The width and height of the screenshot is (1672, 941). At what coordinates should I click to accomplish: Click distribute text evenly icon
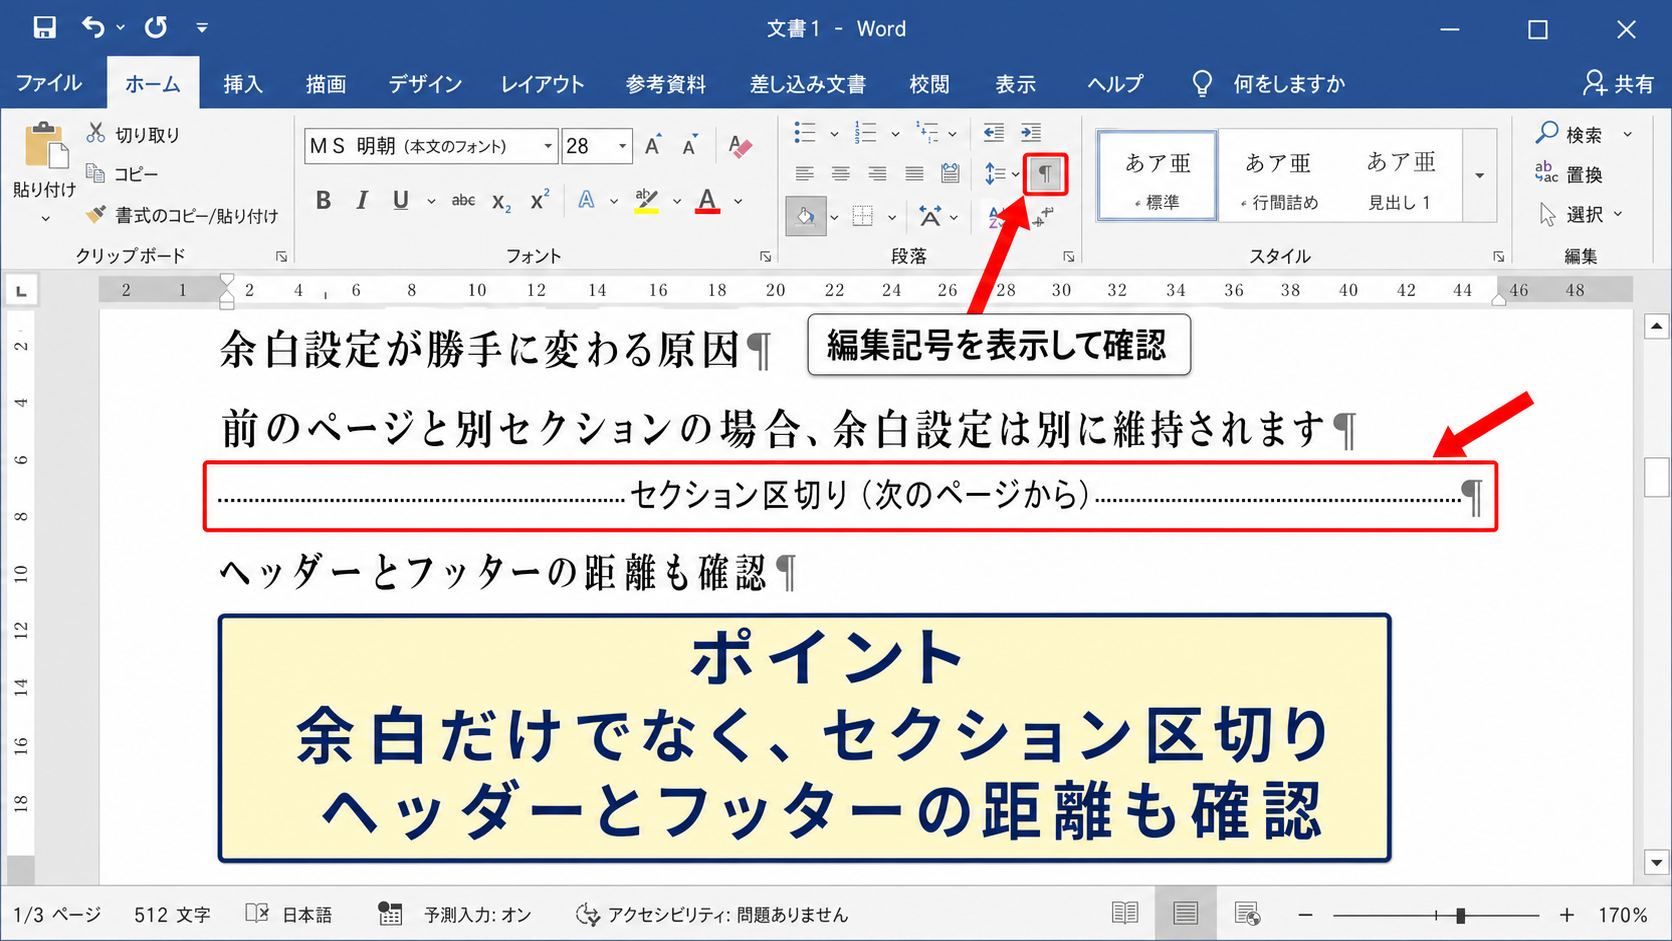951,174
